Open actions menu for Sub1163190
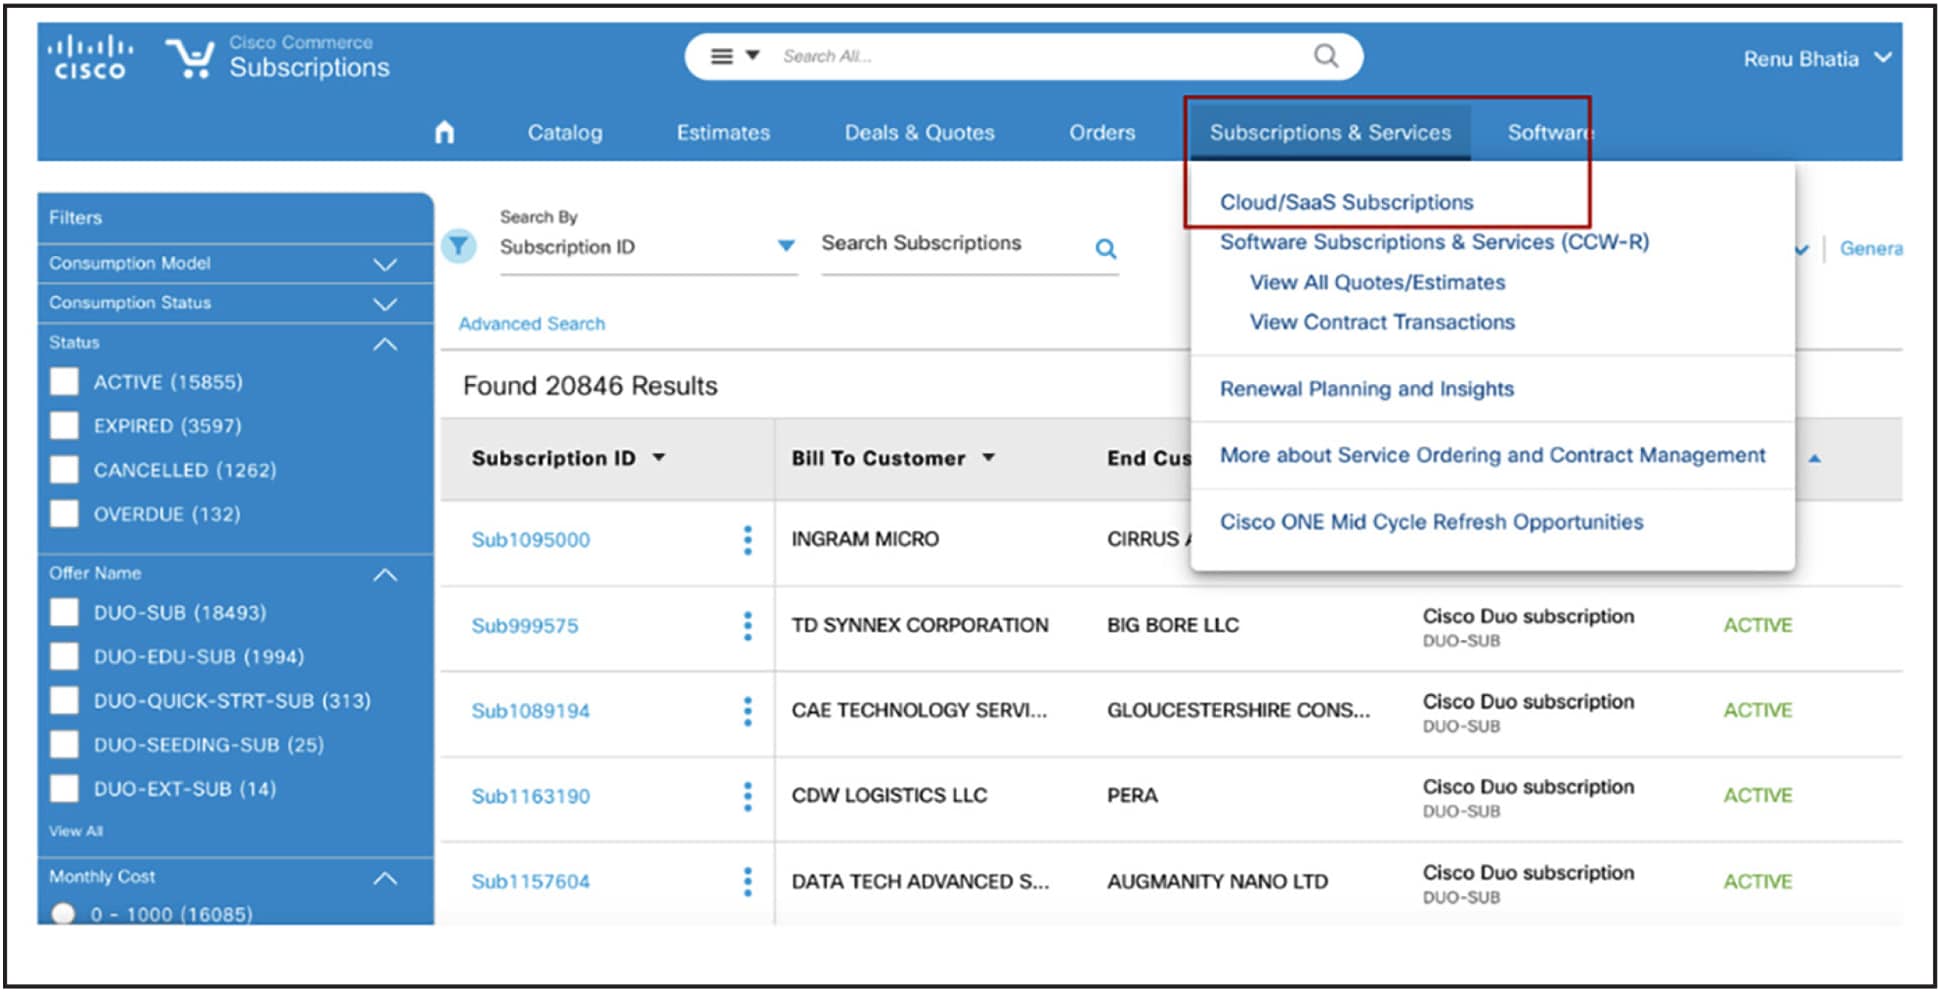Viewport: 1941px width, 992px height. [x=747, y=796]
